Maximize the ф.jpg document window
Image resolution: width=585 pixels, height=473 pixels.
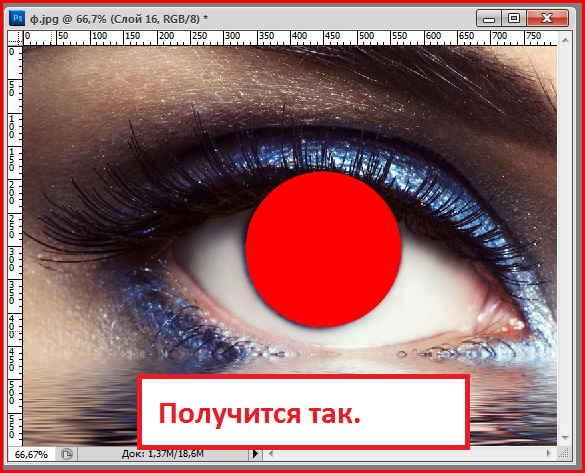514,18
